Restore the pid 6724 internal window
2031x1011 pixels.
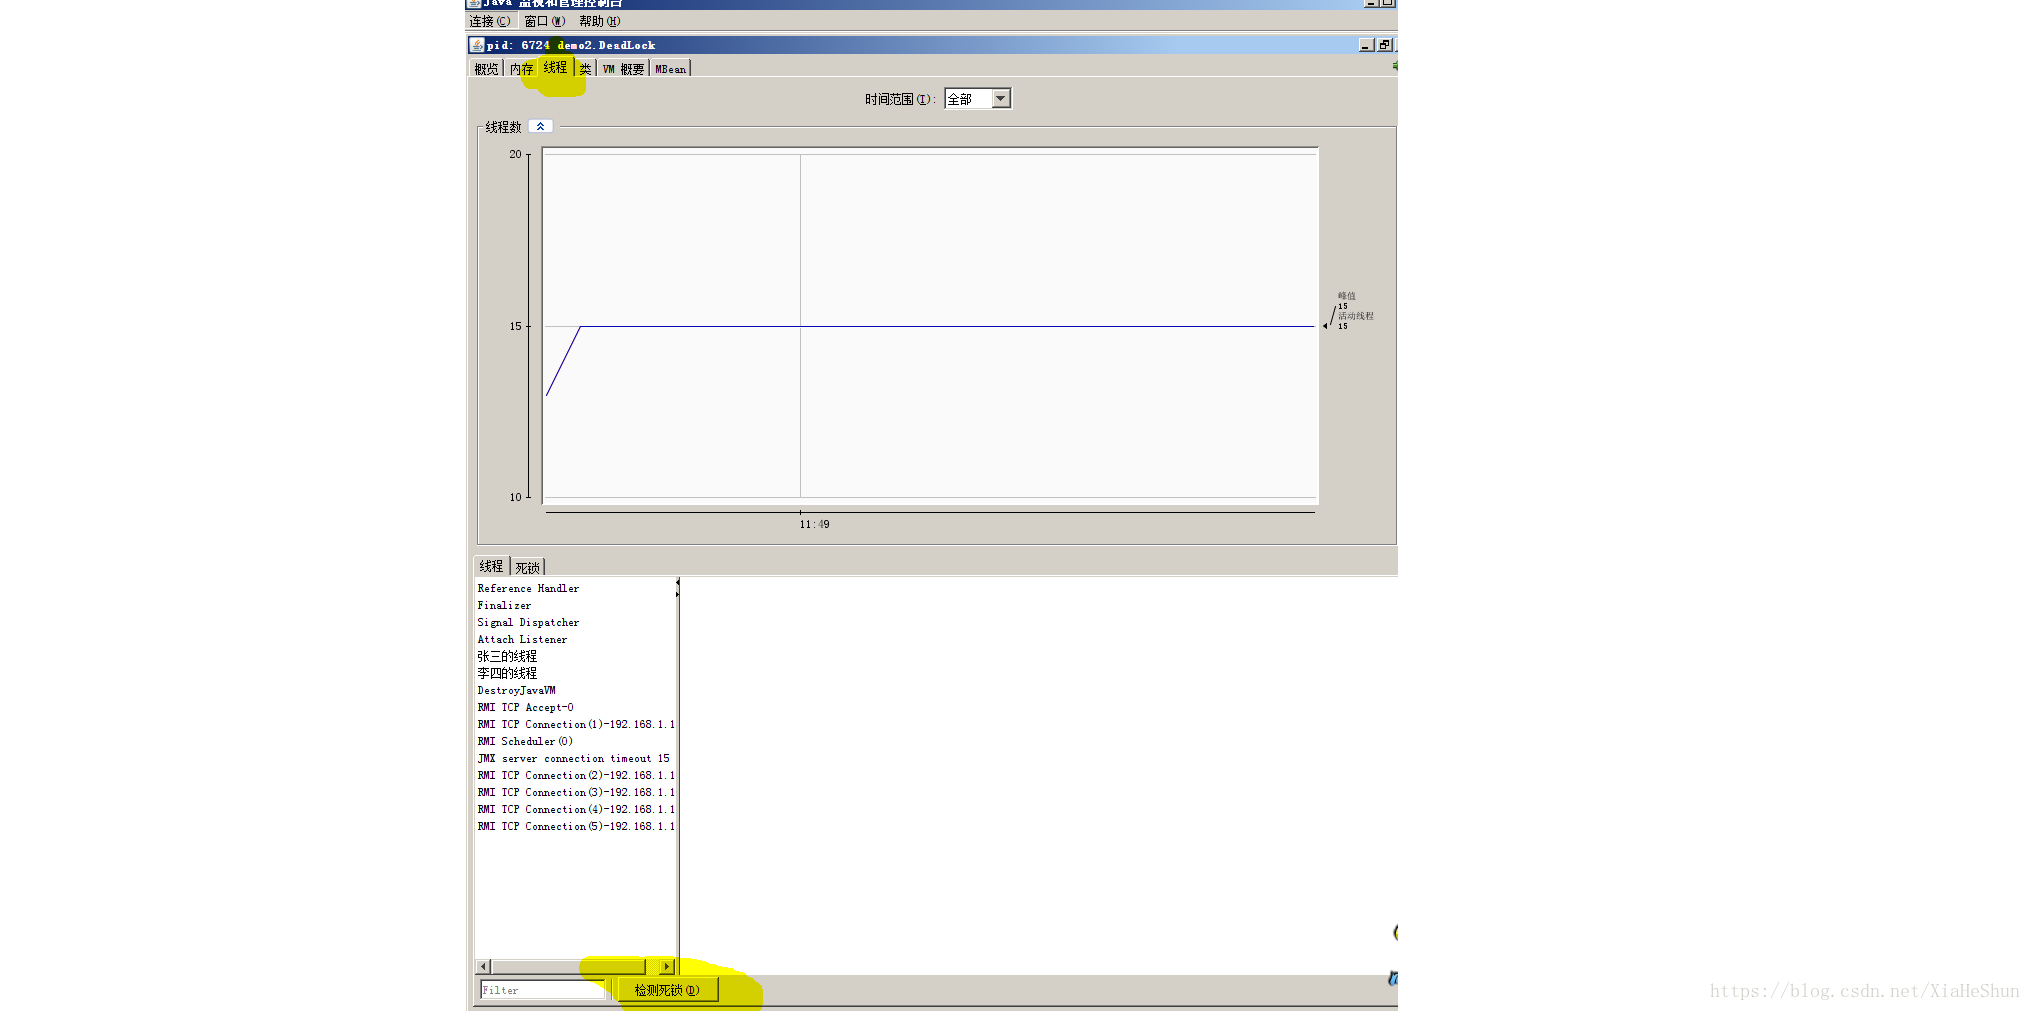[1385, 45]
